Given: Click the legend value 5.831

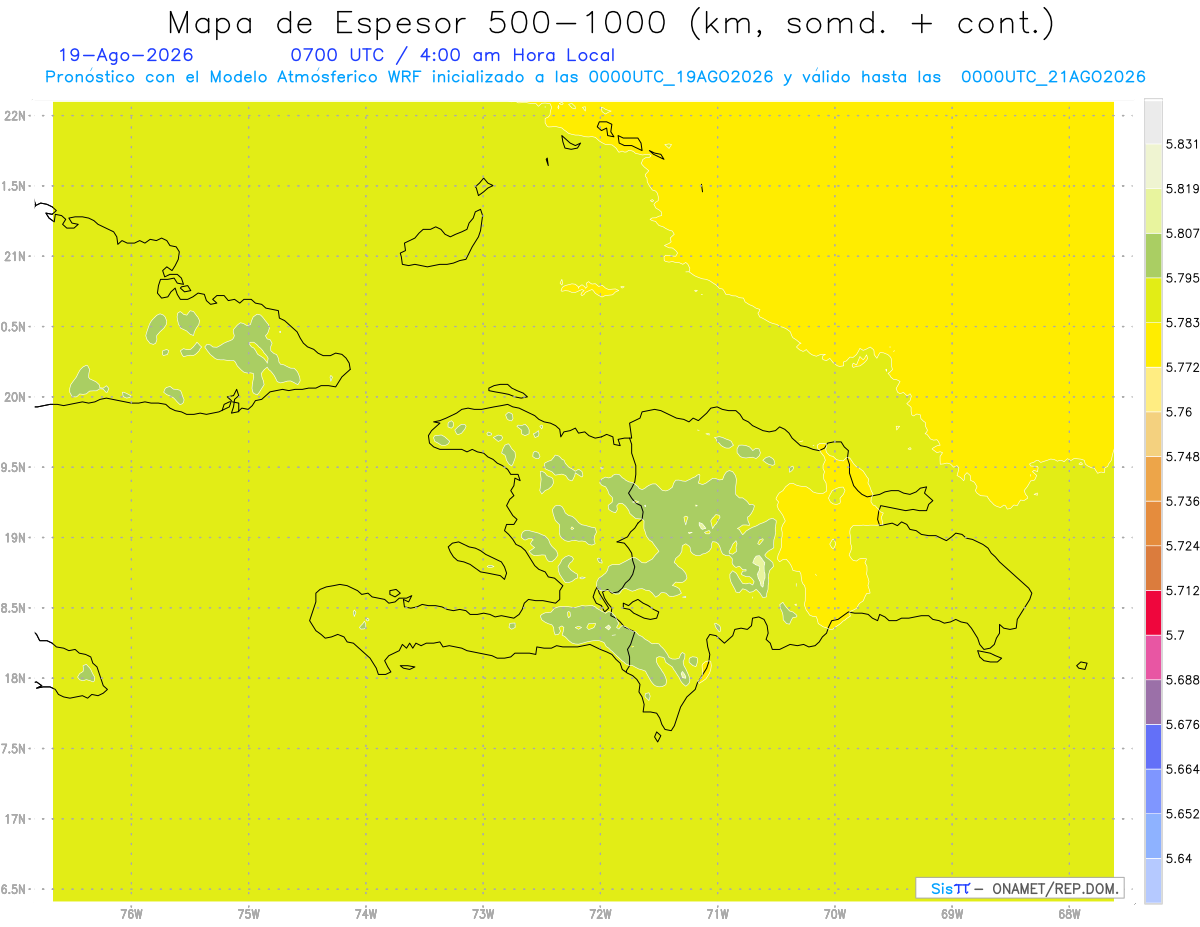Looking at the screenshot, I should [x=1183, y=144].
